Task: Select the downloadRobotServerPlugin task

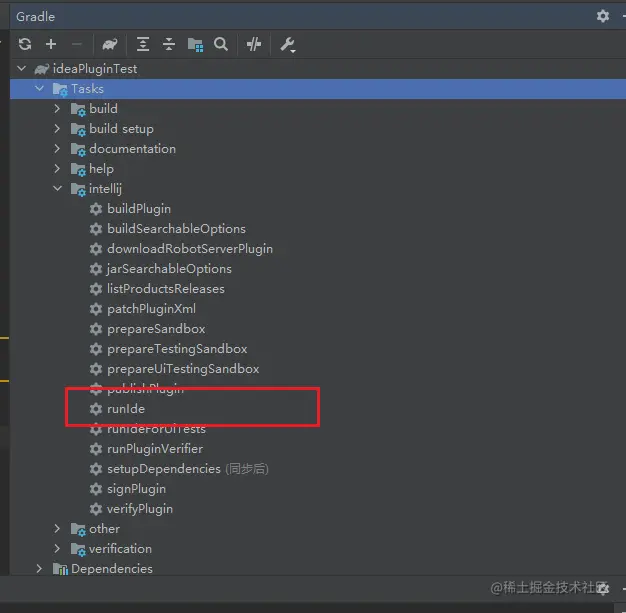Action: coord(190,249)
